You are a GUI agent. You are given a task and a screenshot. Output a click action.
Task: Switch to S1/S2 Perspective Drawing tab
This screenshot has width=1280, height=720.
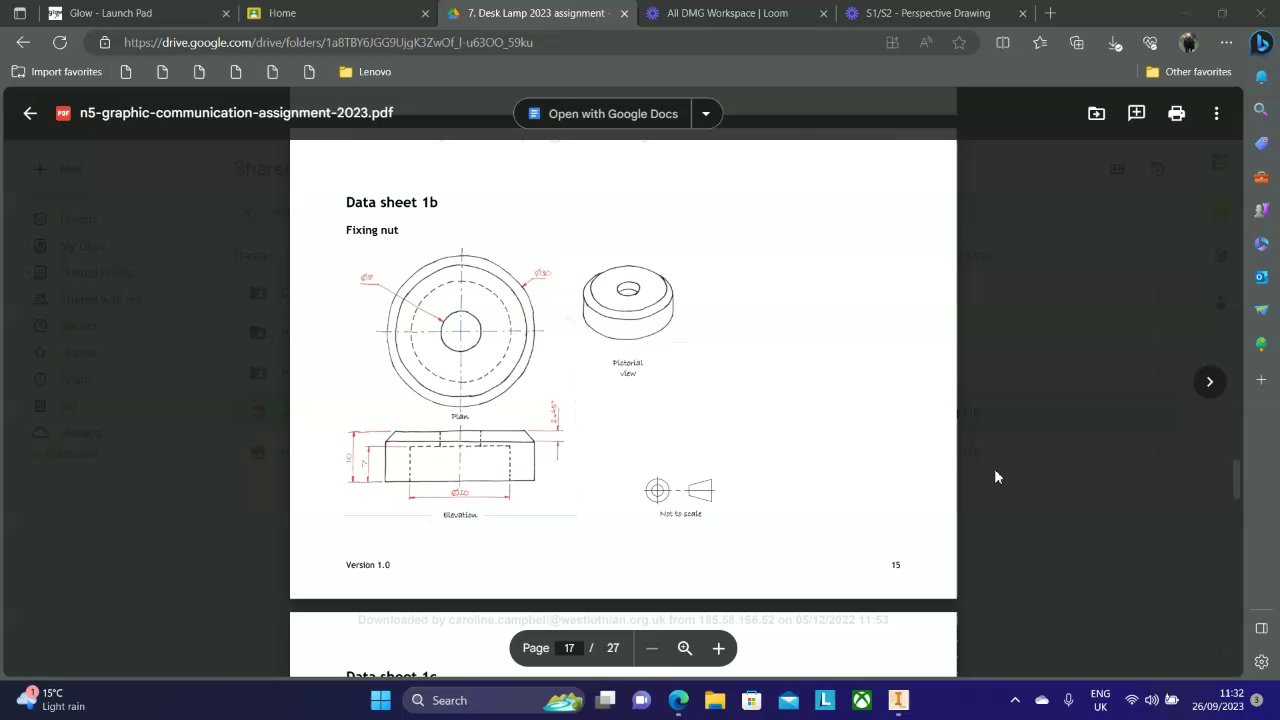click(x=937, y=13)
